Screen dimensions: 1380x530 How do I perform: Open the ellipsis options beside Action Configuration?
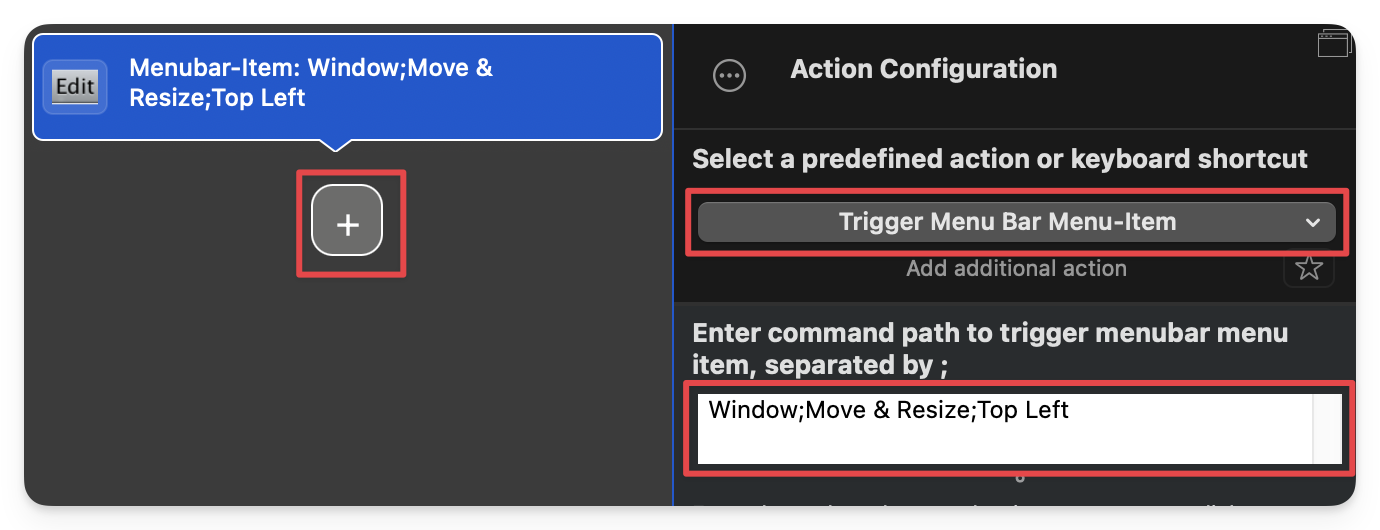pos(729,75)
